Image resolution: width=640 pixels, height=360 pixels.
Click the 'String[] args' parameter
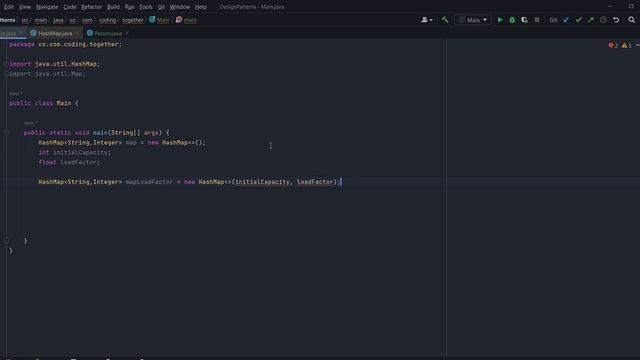tap(135, 133)
